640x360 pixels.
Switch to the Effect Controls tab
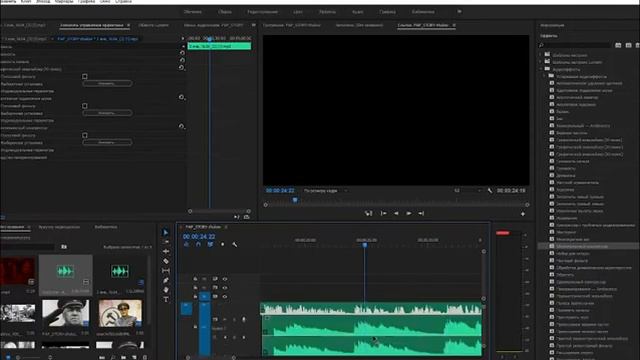[x=91, y=25]
